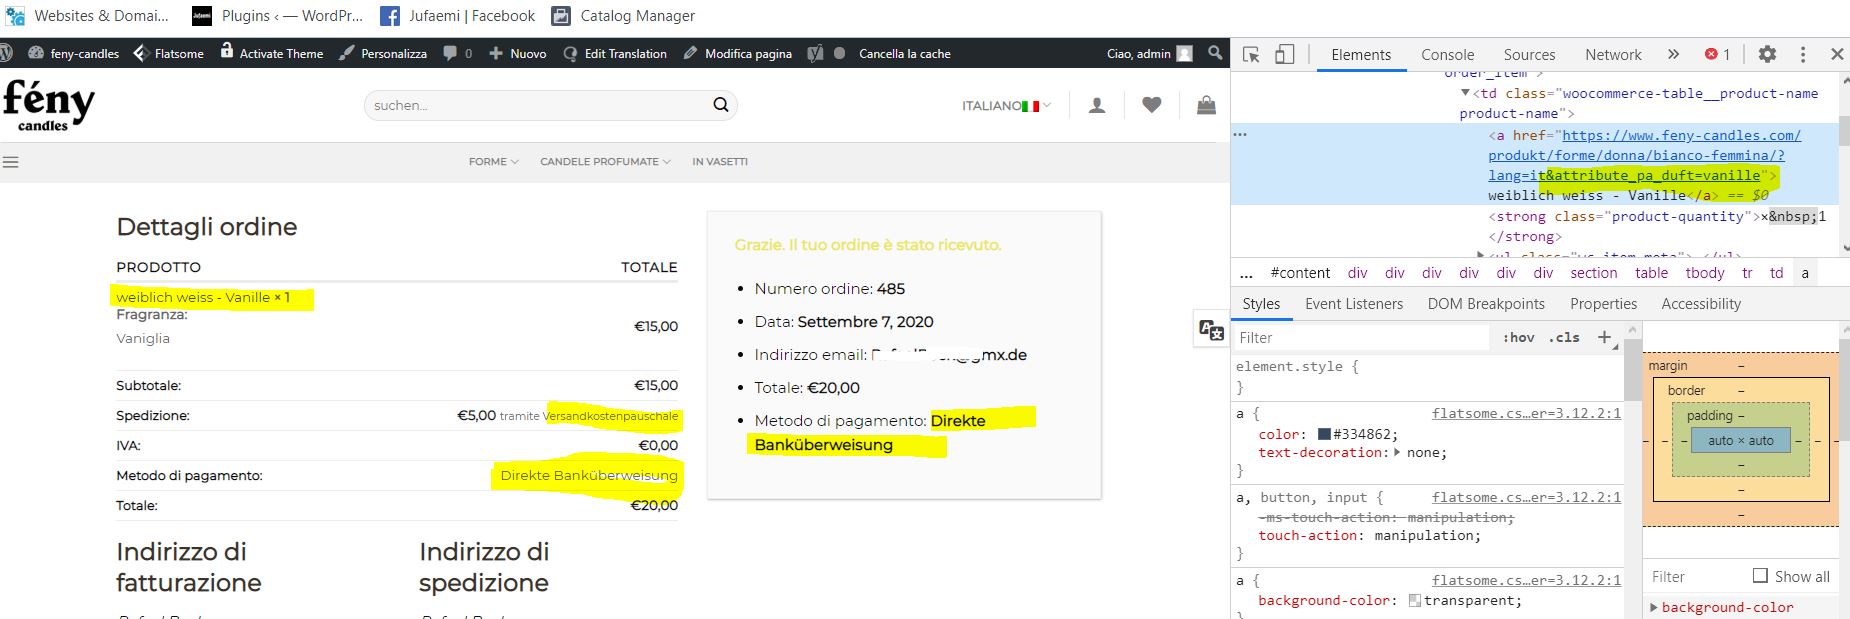This screenshot has width=1850, height=619.
Task: Open the Nuovo menu in admin bar
Action: tap(517, 54)
